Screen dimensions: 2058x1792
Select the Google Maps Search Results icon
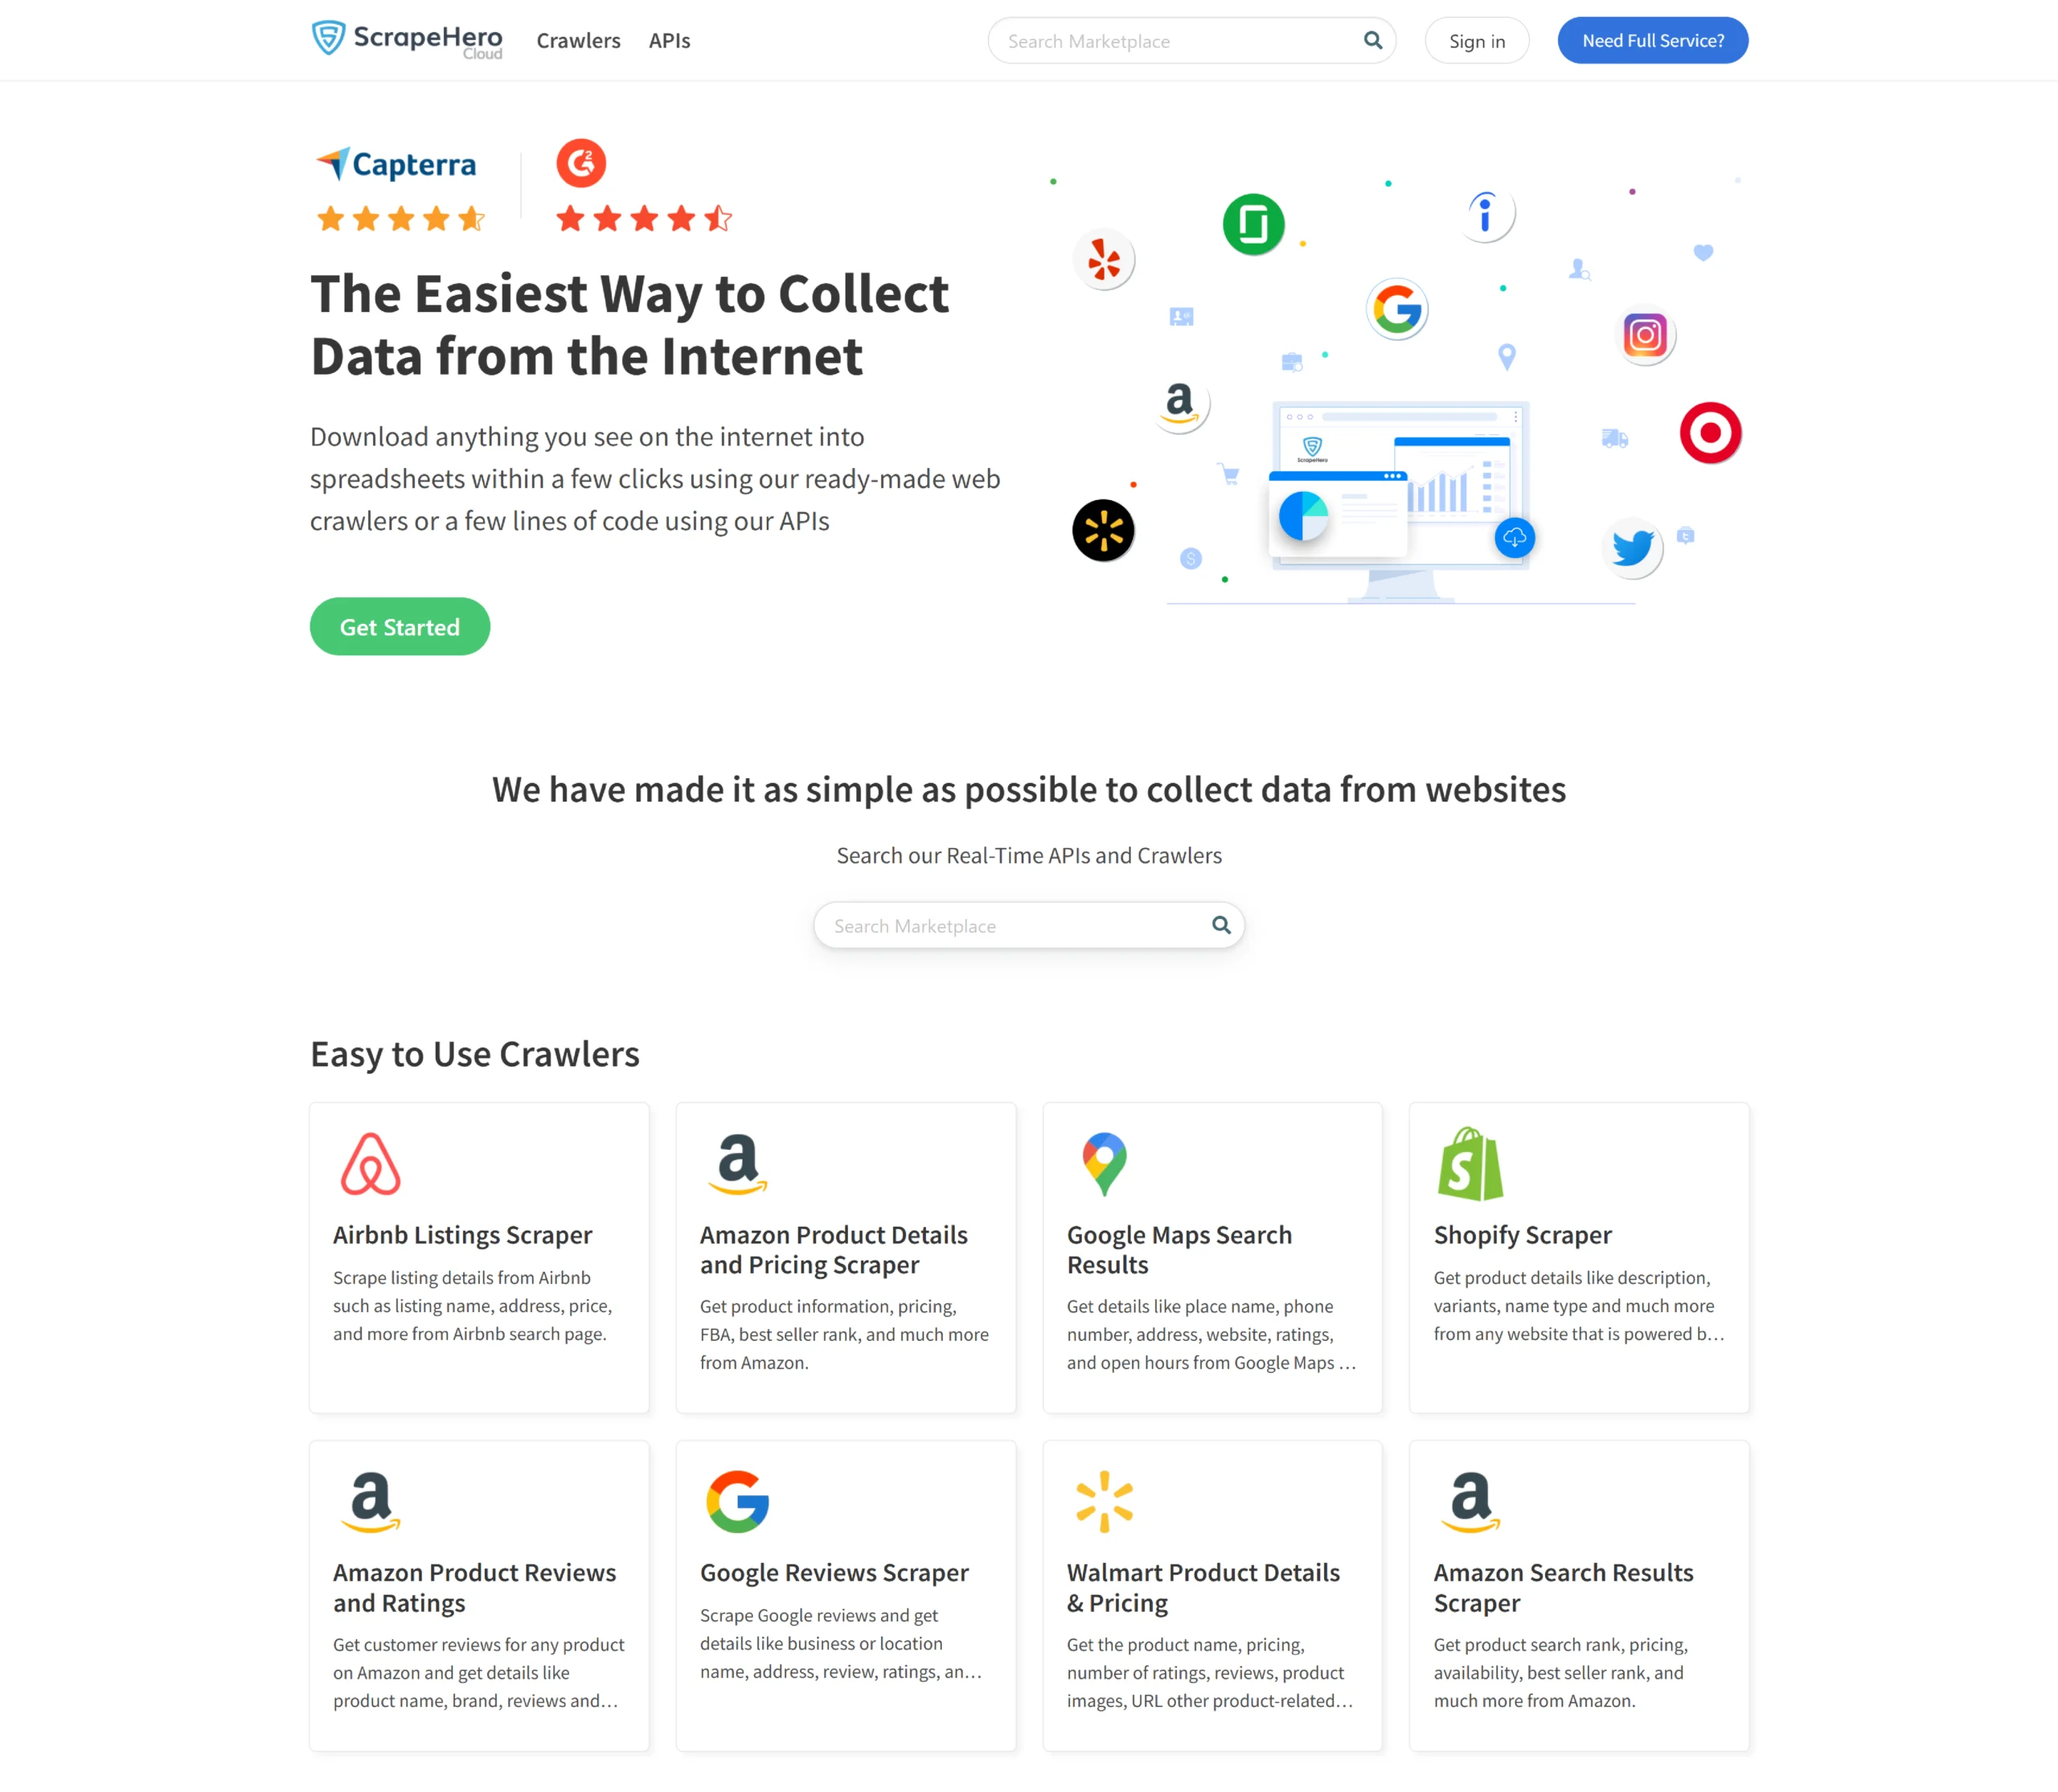(x=1102, y=1162)
